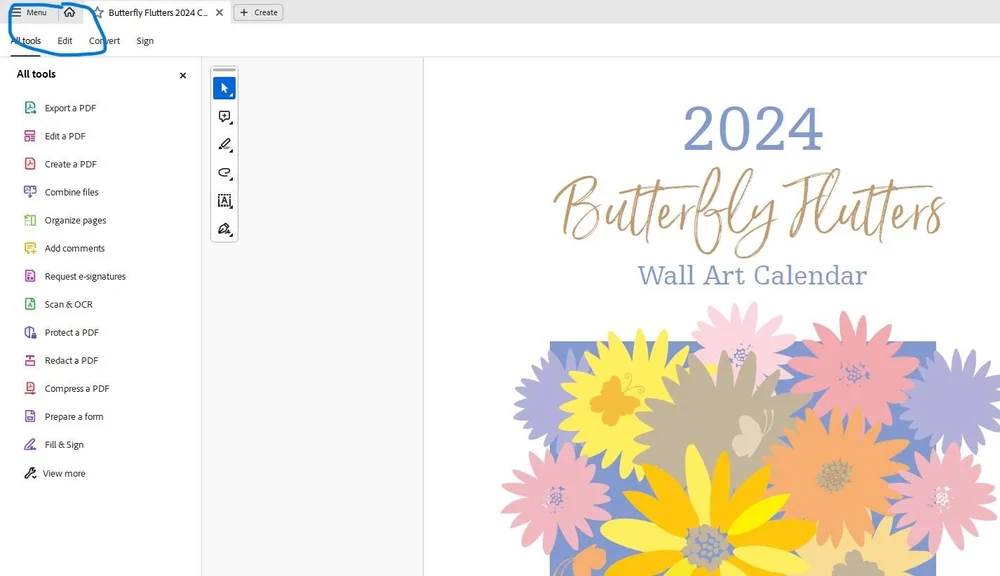Screen dimensions: 1000x576
Task: Click the Protect a PDF label
Action: pyautogui.click(x=71, y=332)
